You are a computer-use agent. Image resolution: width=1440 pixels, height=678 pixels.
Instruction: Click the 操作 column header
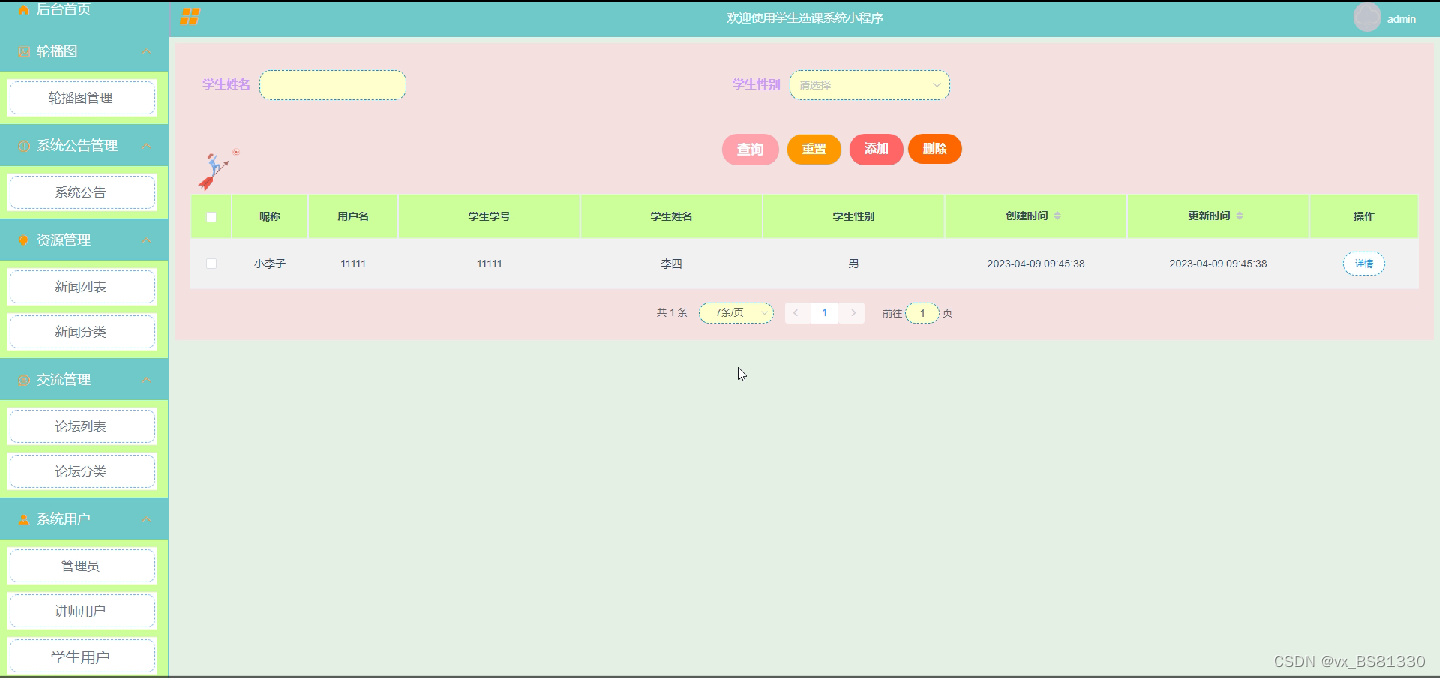click(1364, 217)
